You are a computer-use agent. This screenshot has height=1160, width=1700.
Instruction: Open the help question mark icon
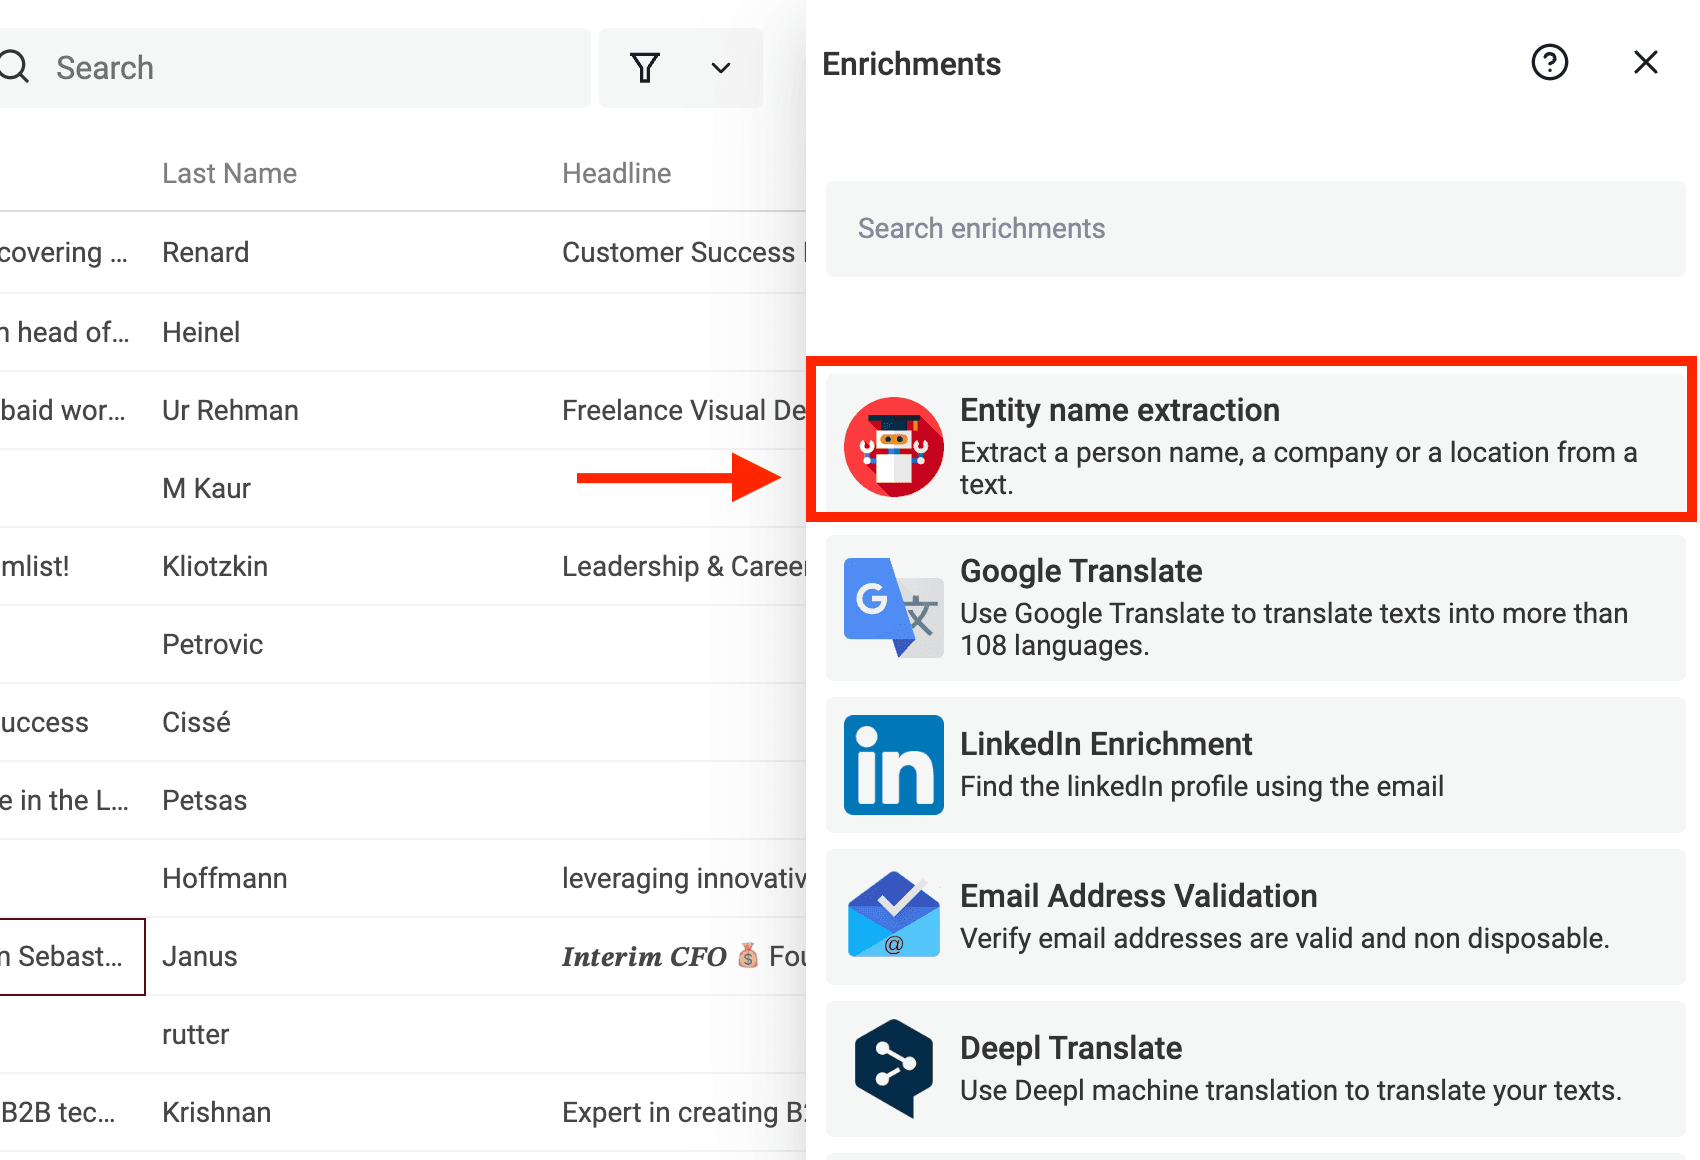(x=1549, y=63)
